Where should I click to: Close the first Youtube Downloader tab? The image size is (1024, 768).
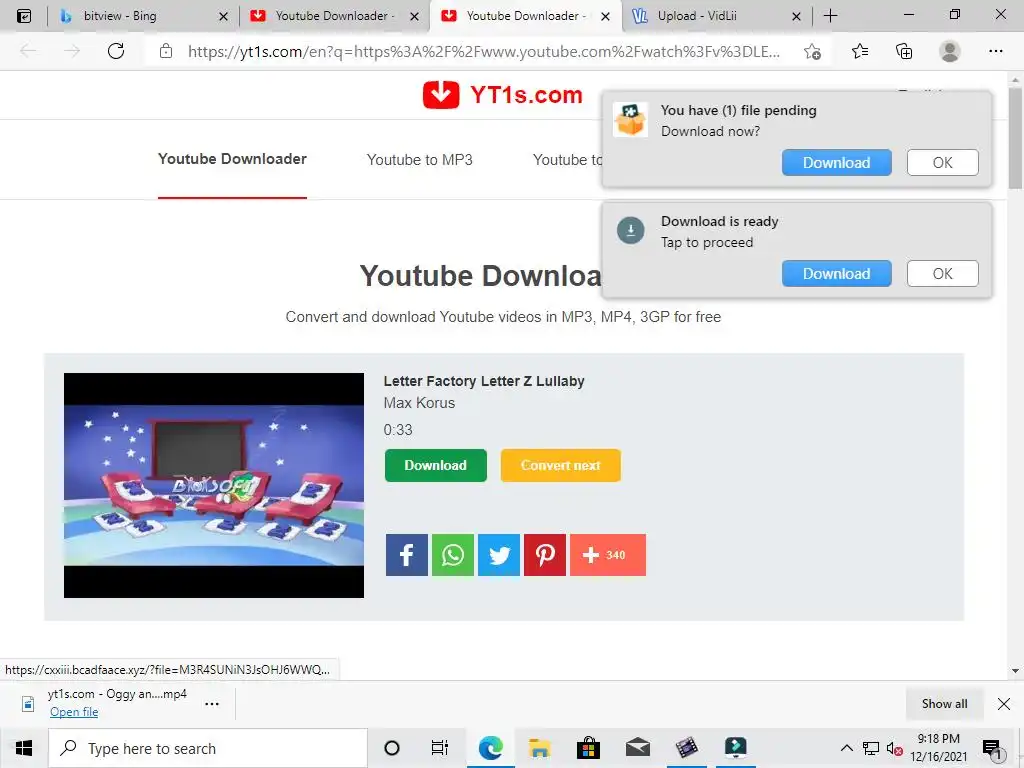tap(414, 16)
